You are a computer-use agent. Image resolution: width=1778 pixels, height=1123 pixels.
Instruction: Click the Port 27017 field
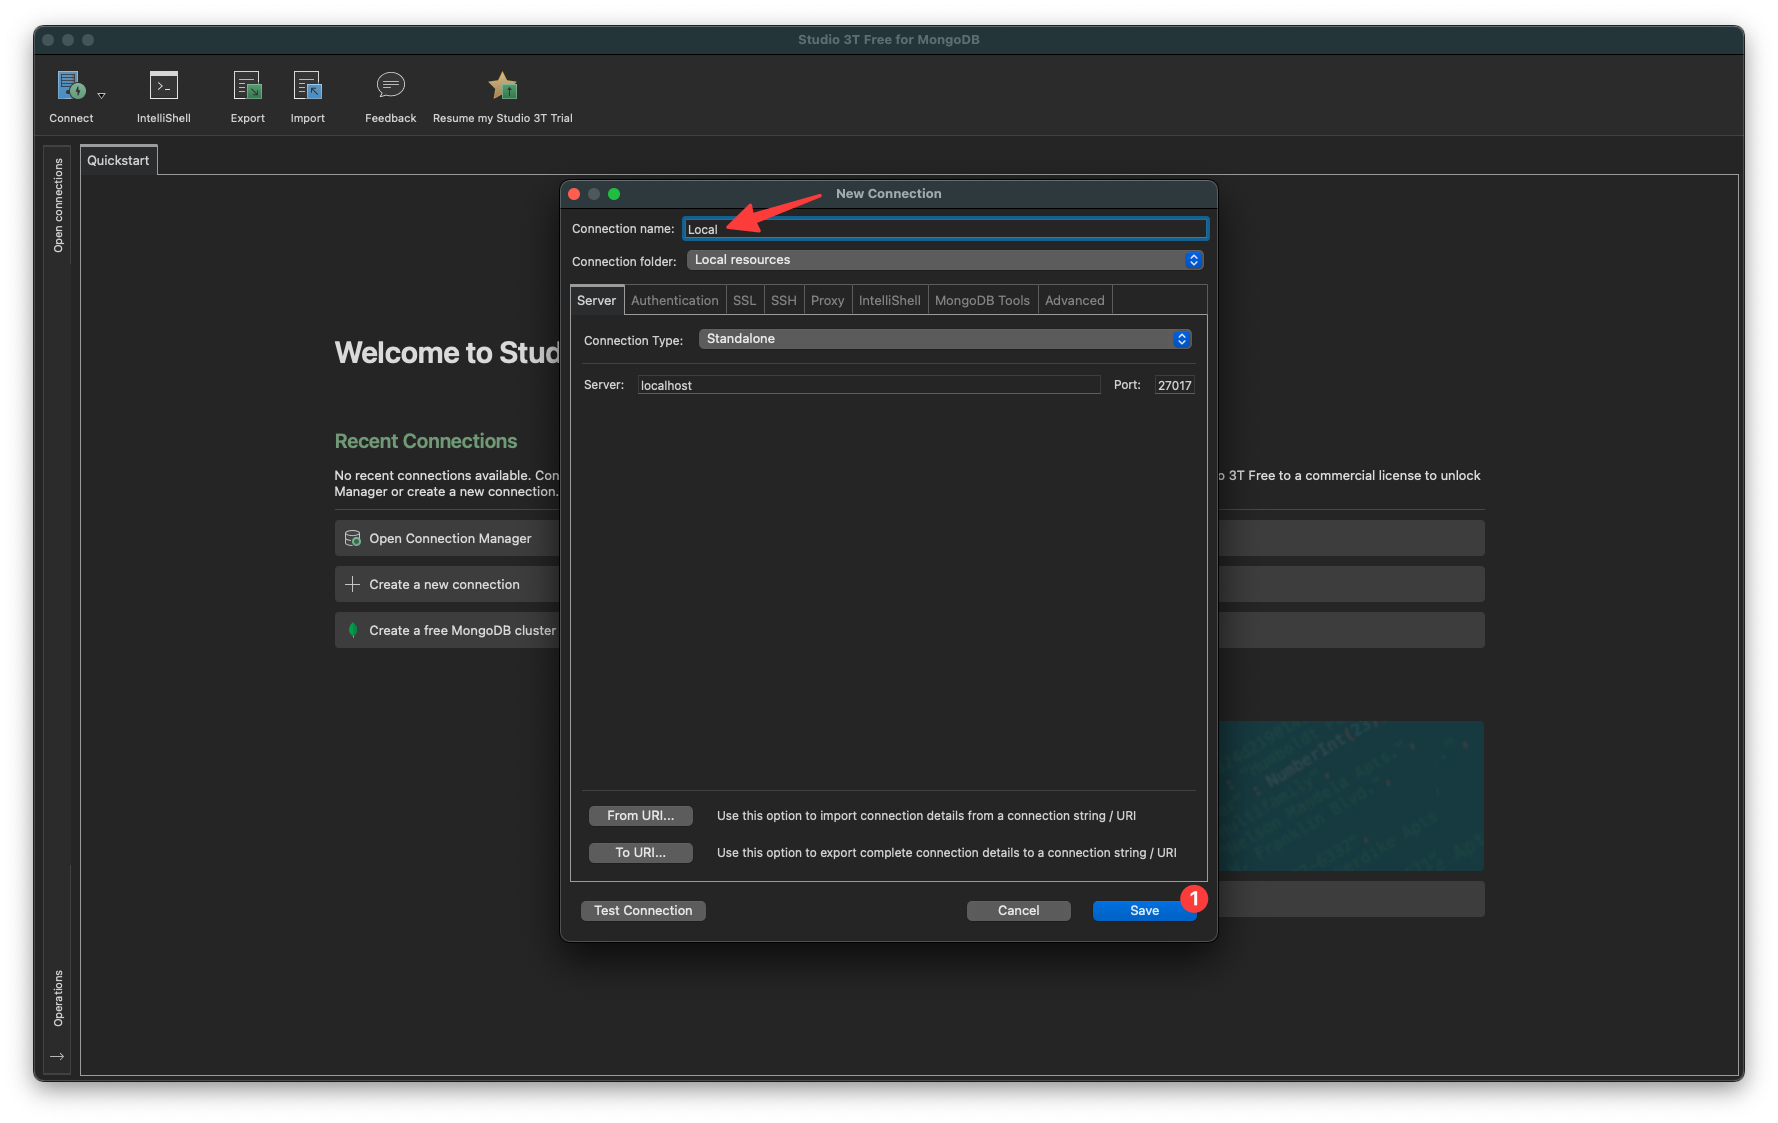point(1174,385)
